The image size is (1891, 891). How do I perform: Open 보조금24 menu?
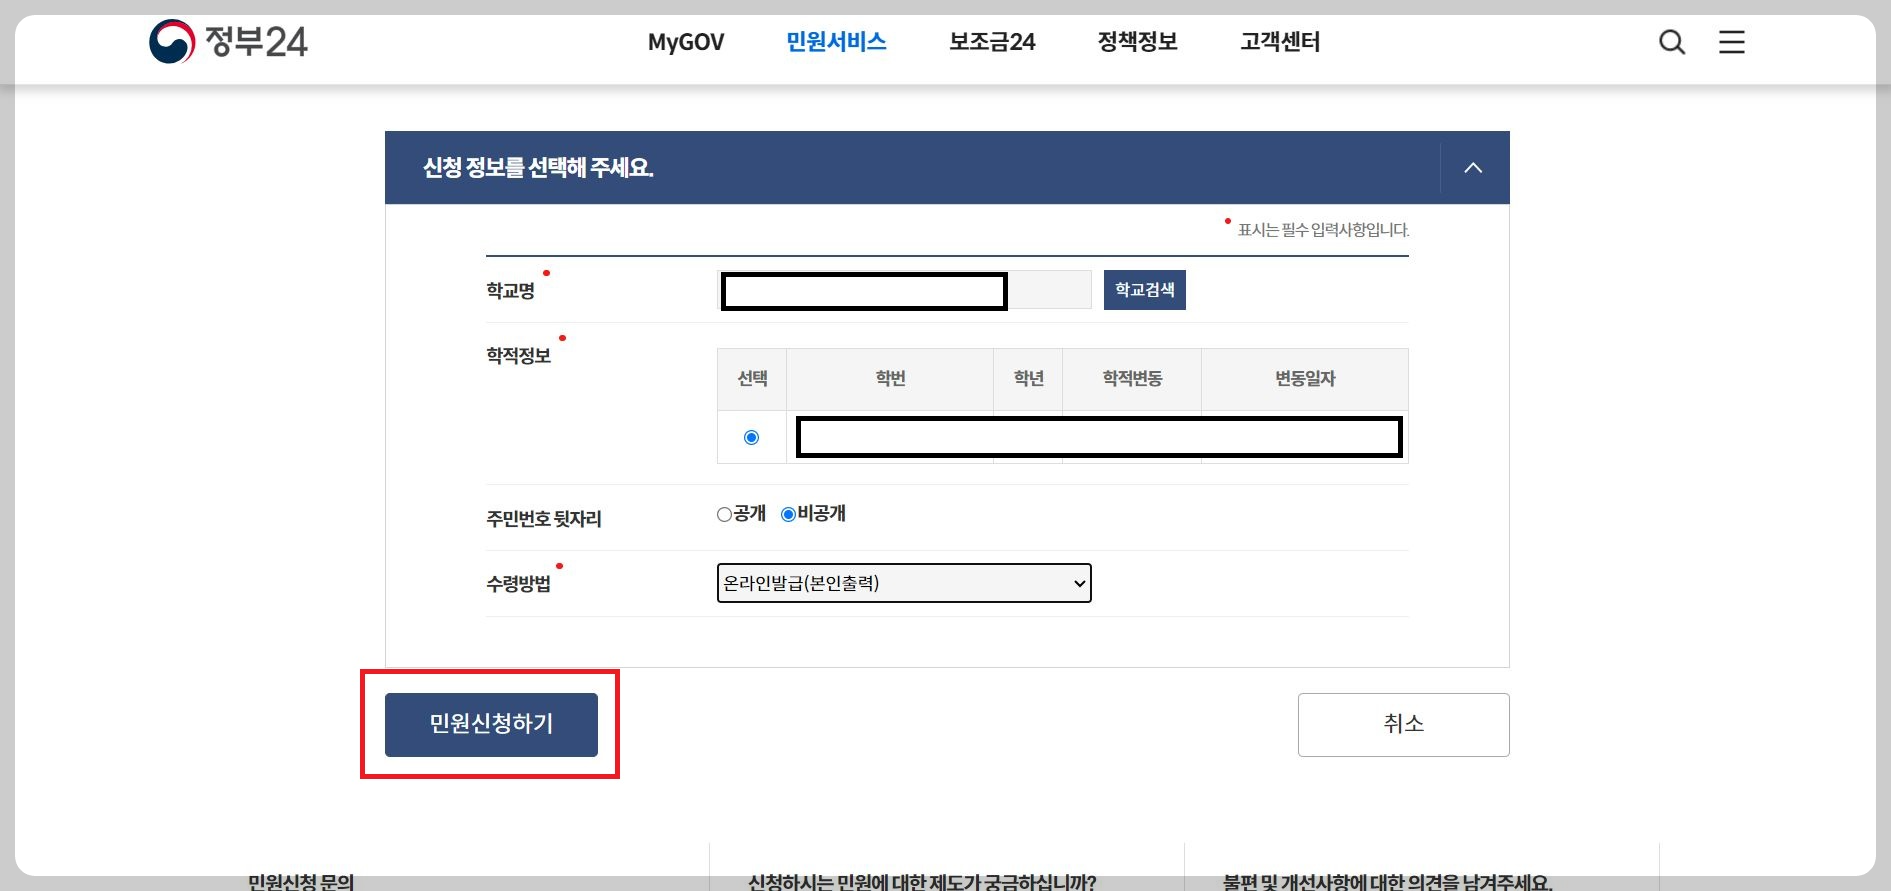992,42
